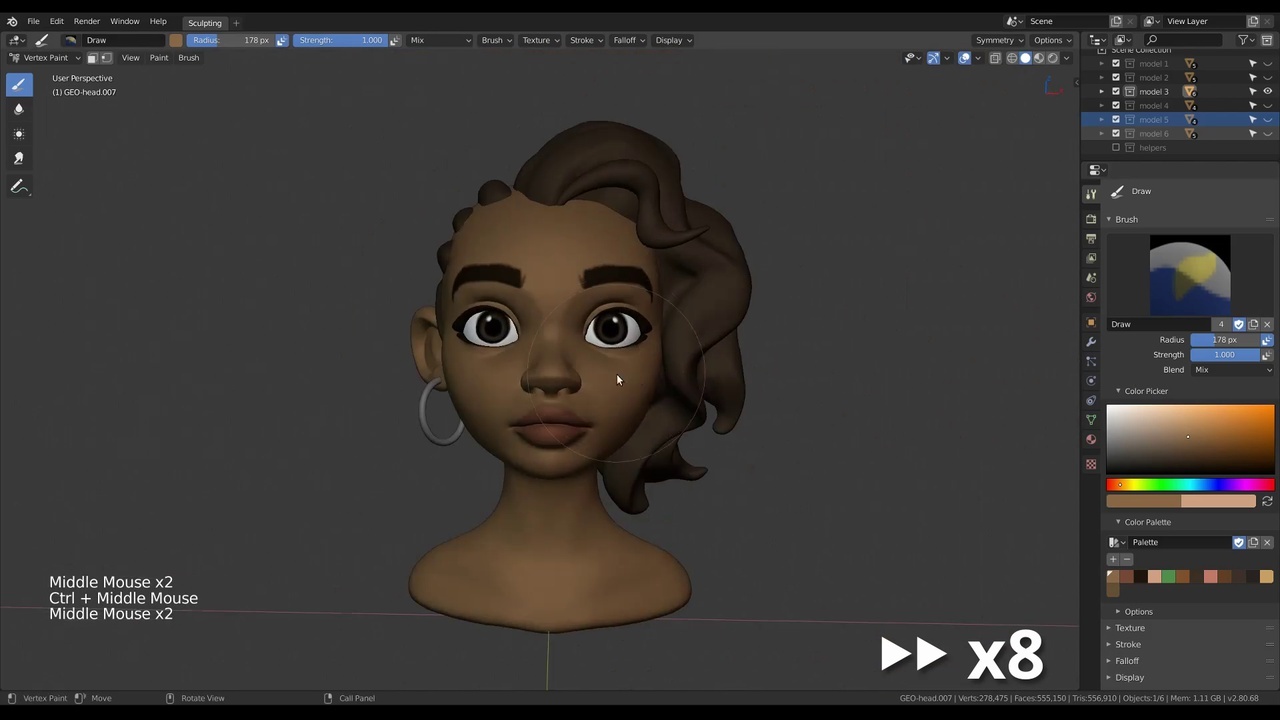Select the Blur tool in the left toolbar

(18, 108)
